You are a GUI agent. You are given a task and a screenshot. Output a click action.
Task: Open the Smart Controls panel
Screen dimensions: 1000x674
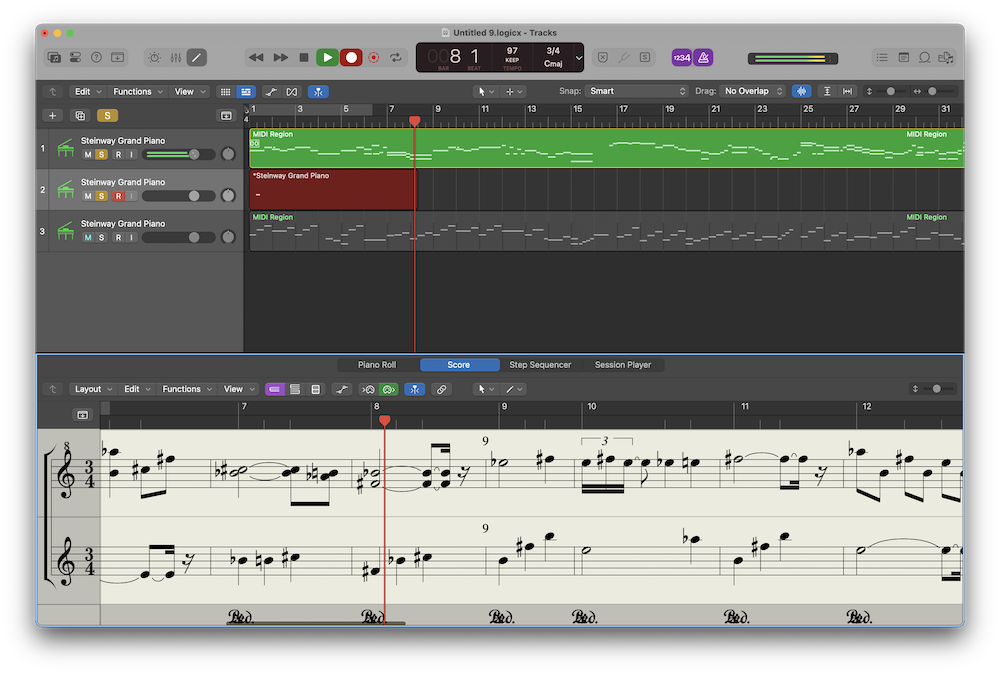point(154,58)
